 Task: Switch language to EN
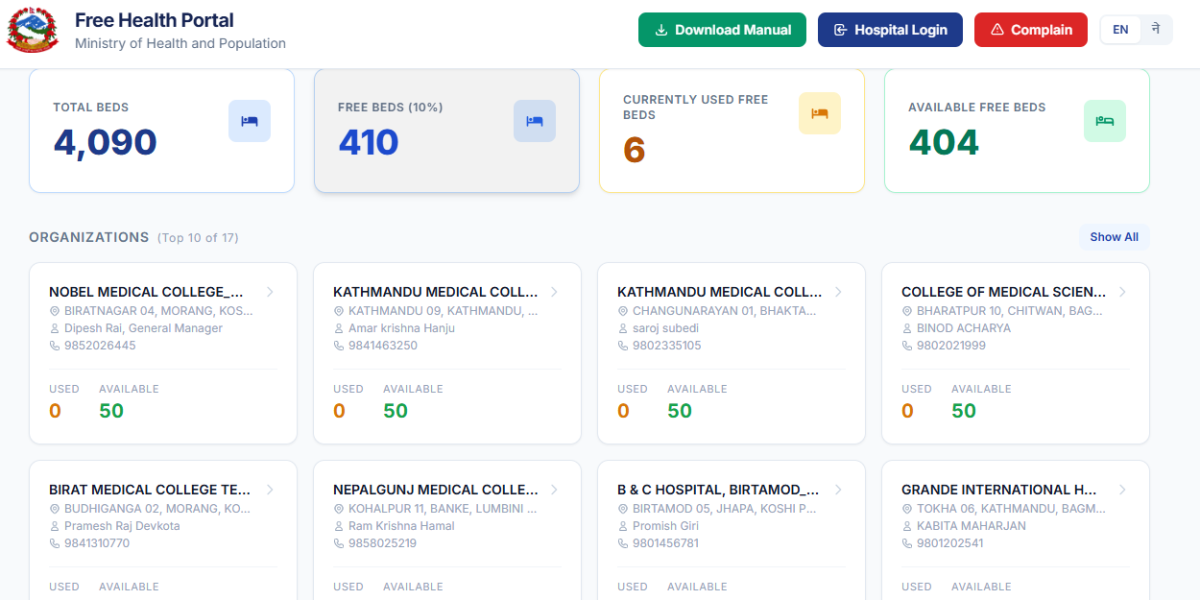[x=1121, y=30]
